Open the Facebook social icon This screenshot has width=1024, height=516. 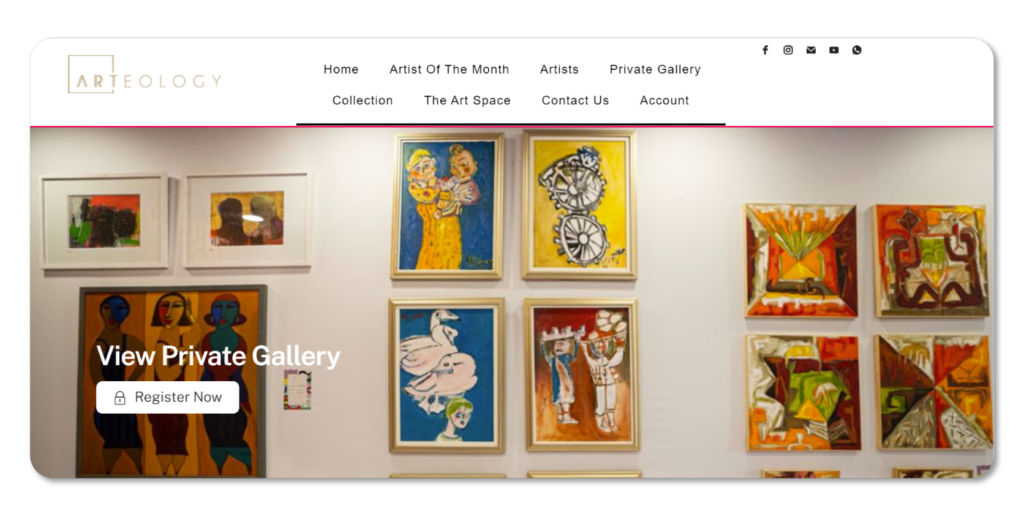[x=765, y=50]
